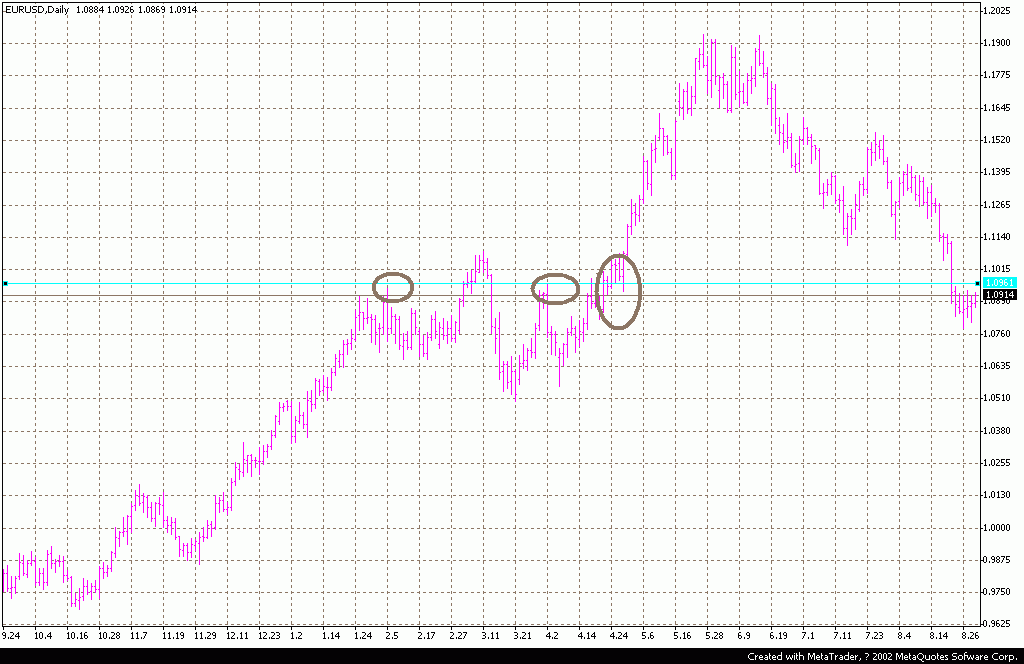The height and width of the screenshot is (664, 1024).
Task: Select the leftmost drawn ellipse object
Action: 394,287
